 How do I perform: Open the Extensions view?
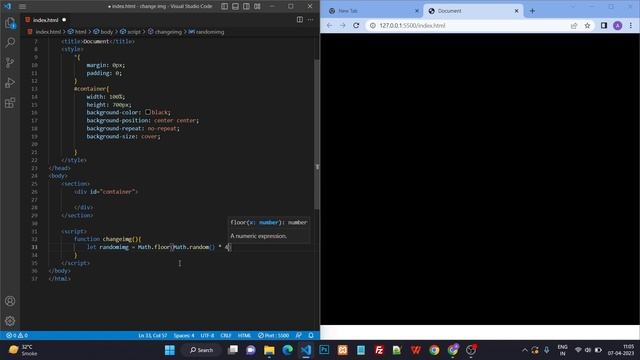point(10,102)
